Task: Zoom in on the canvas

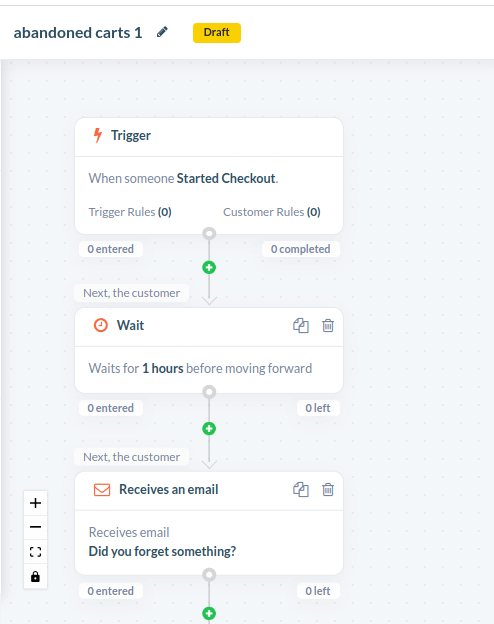Action: click(x=35, y=503)
